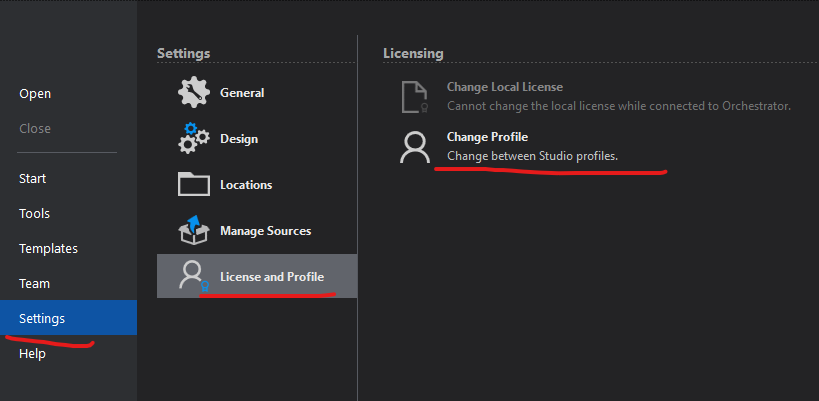Image resolution: width=819 pixels, height=401 pixels.
Task: Open the Help tab
Action: (32, 353)
